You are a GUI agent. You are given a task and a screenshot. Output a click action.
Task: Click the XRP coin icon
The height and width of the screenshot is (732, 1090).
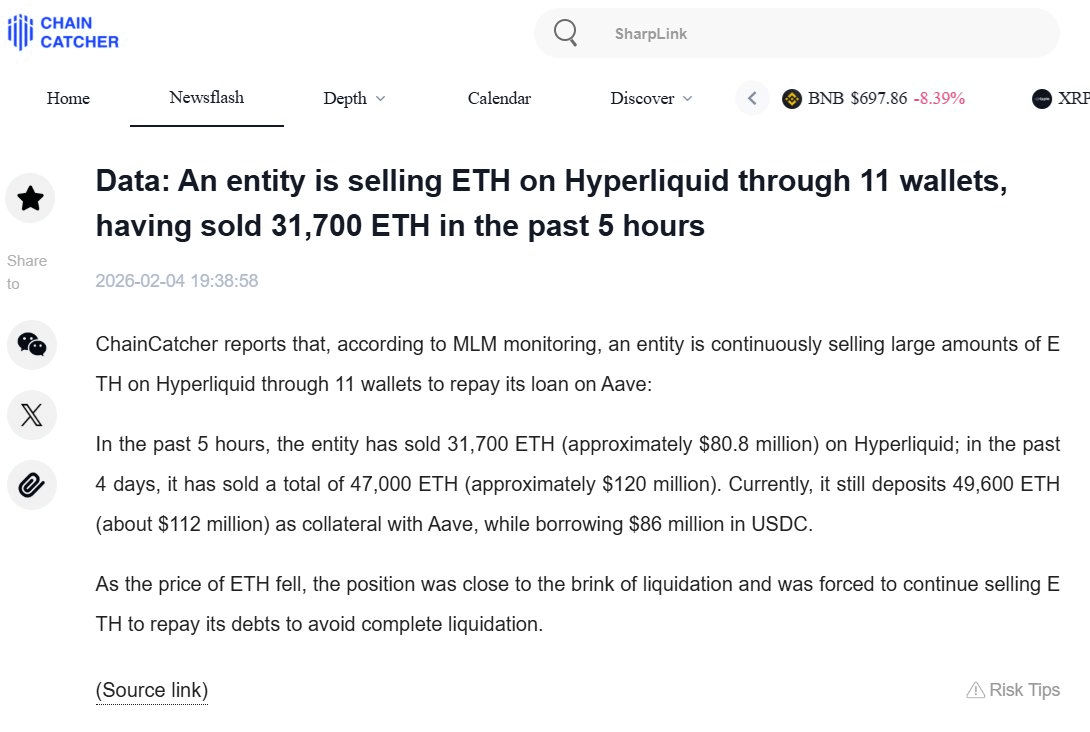(1042, 99)
